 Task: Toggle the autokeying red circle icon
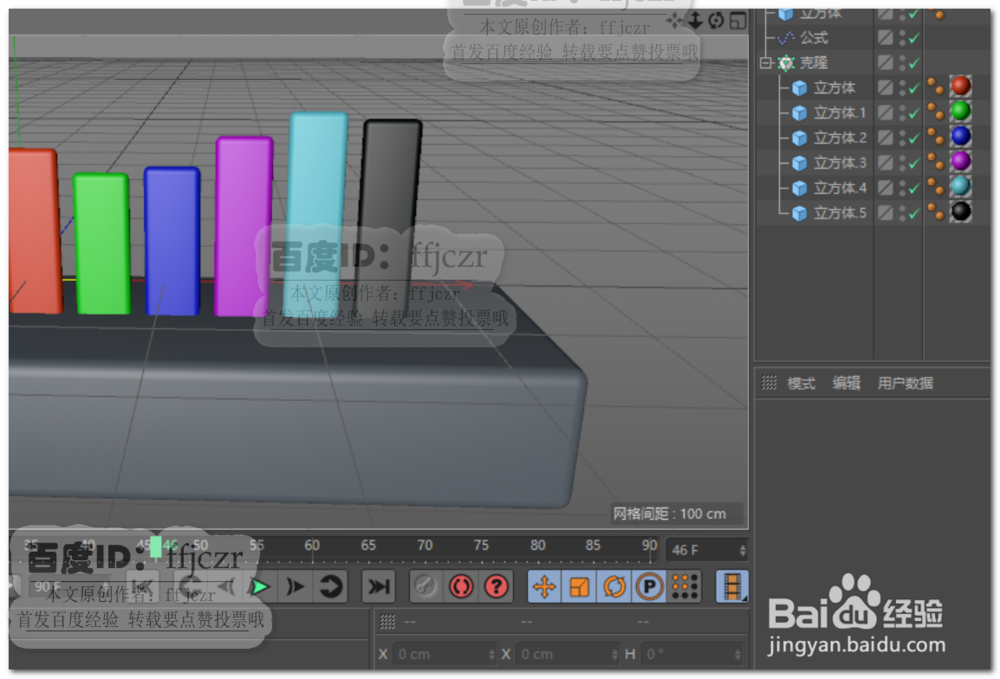click(x=460, y=587)
